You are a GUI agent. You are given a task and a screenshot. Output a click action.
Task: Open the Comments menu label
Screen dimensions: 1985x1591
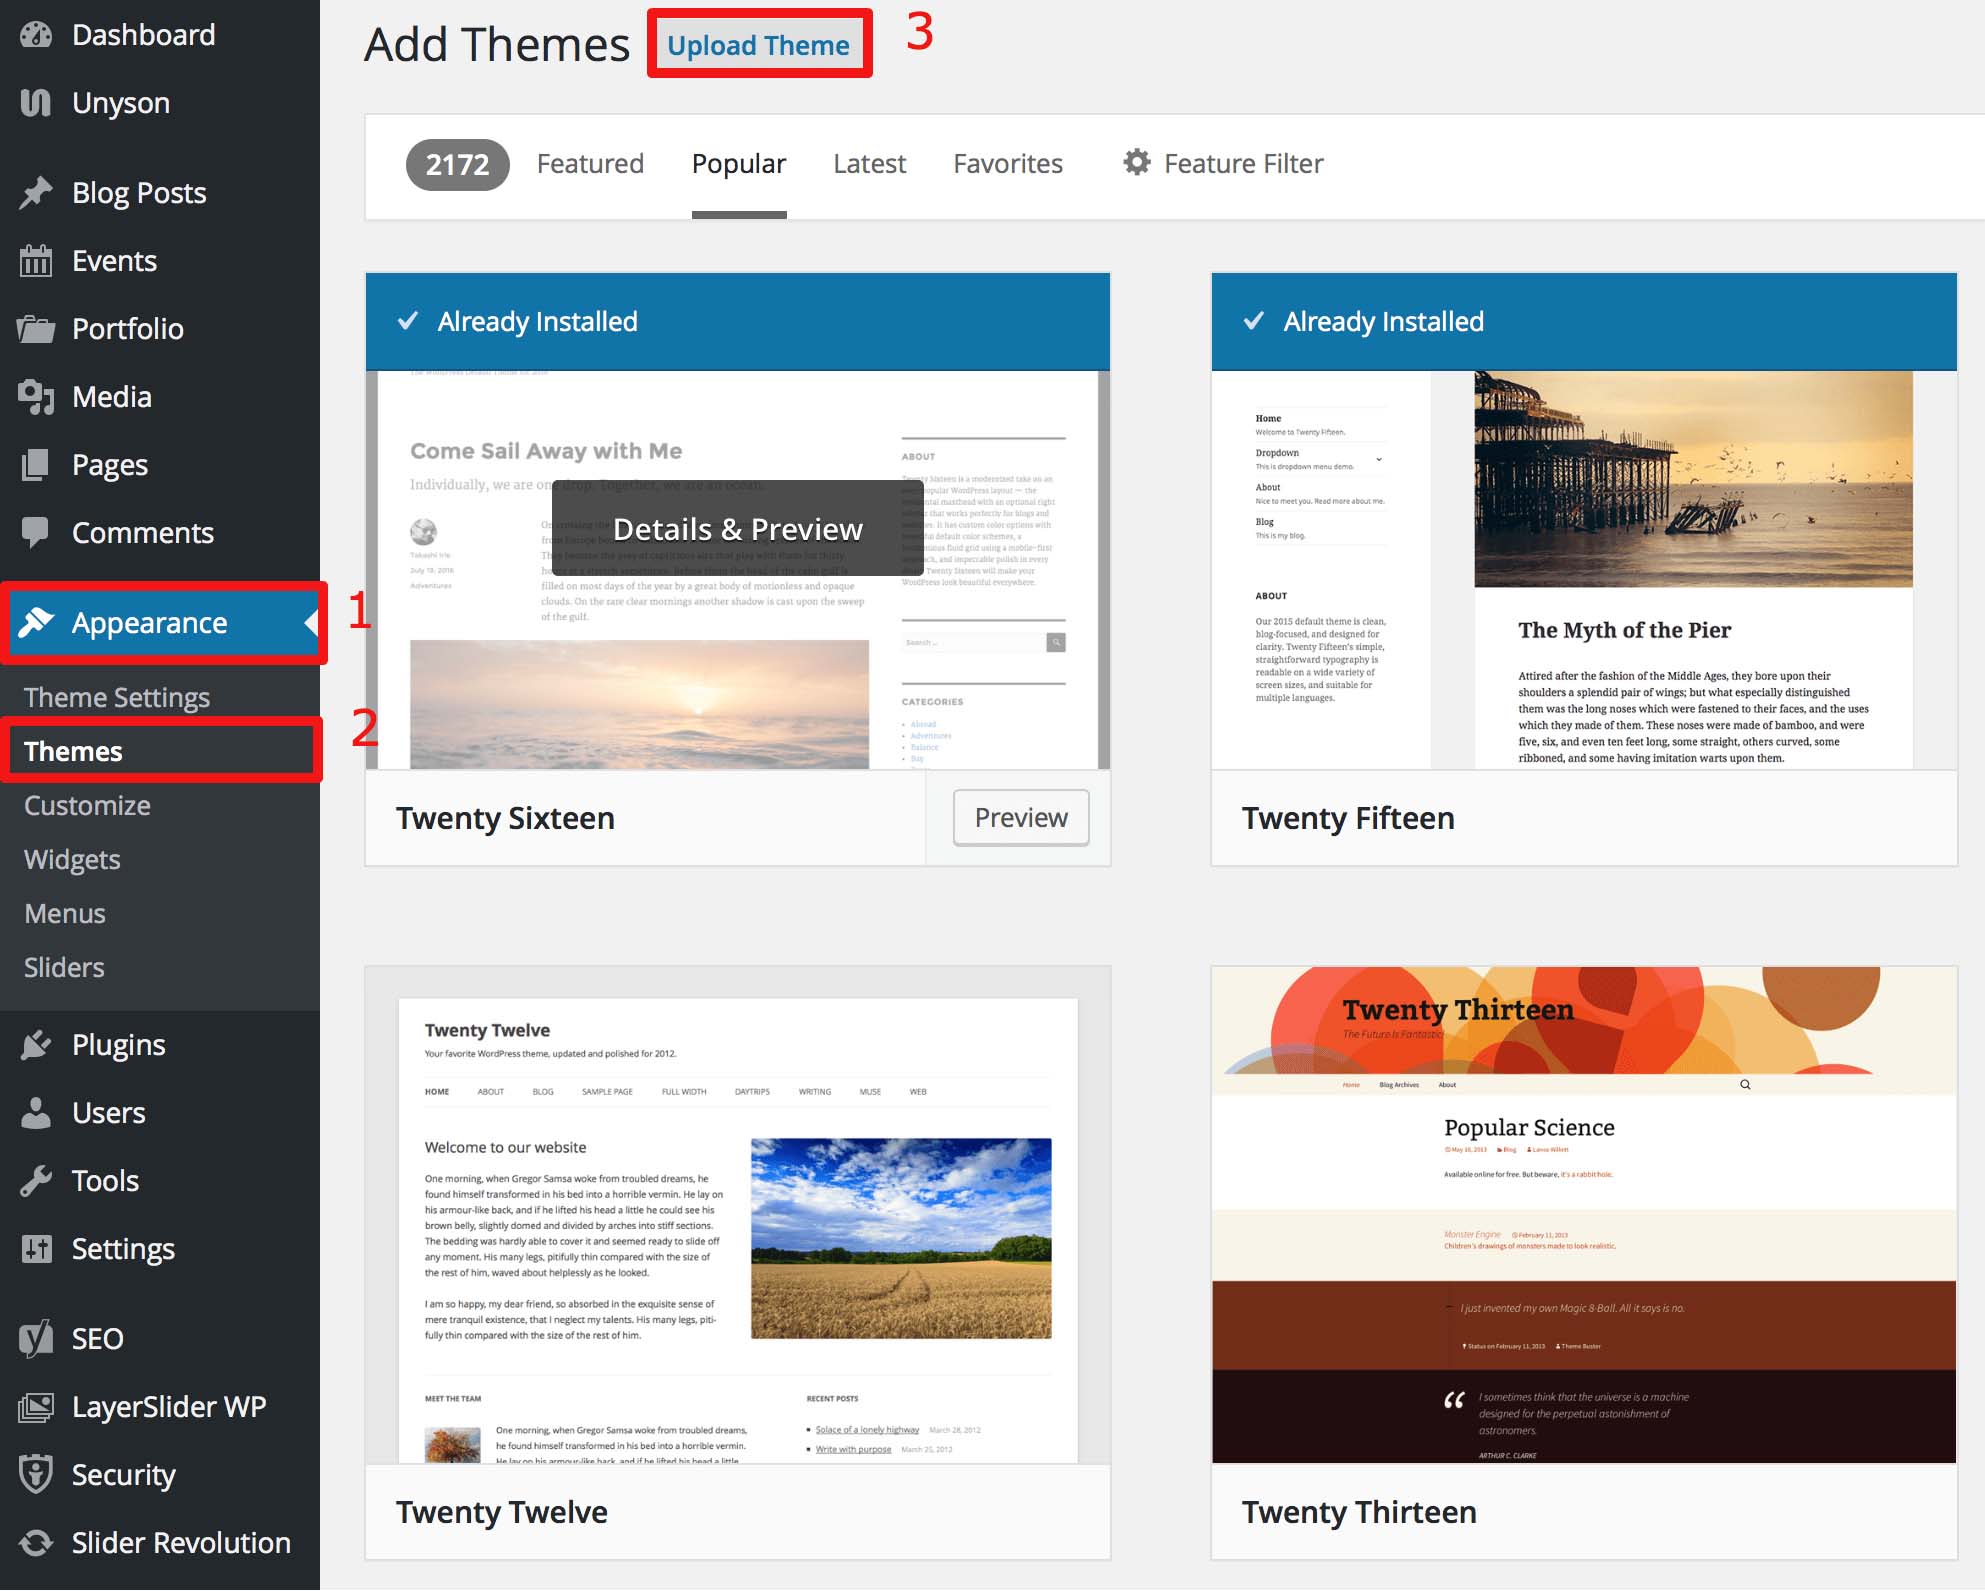143,533
